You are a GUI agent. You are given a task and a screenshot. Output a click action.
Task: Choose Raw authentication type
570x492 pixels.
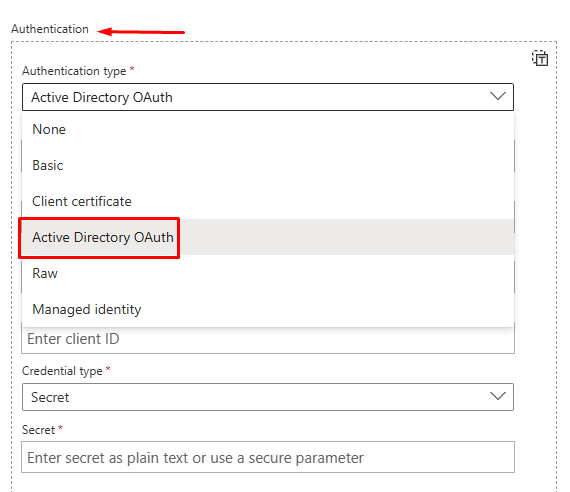click(x=268, y=273)
